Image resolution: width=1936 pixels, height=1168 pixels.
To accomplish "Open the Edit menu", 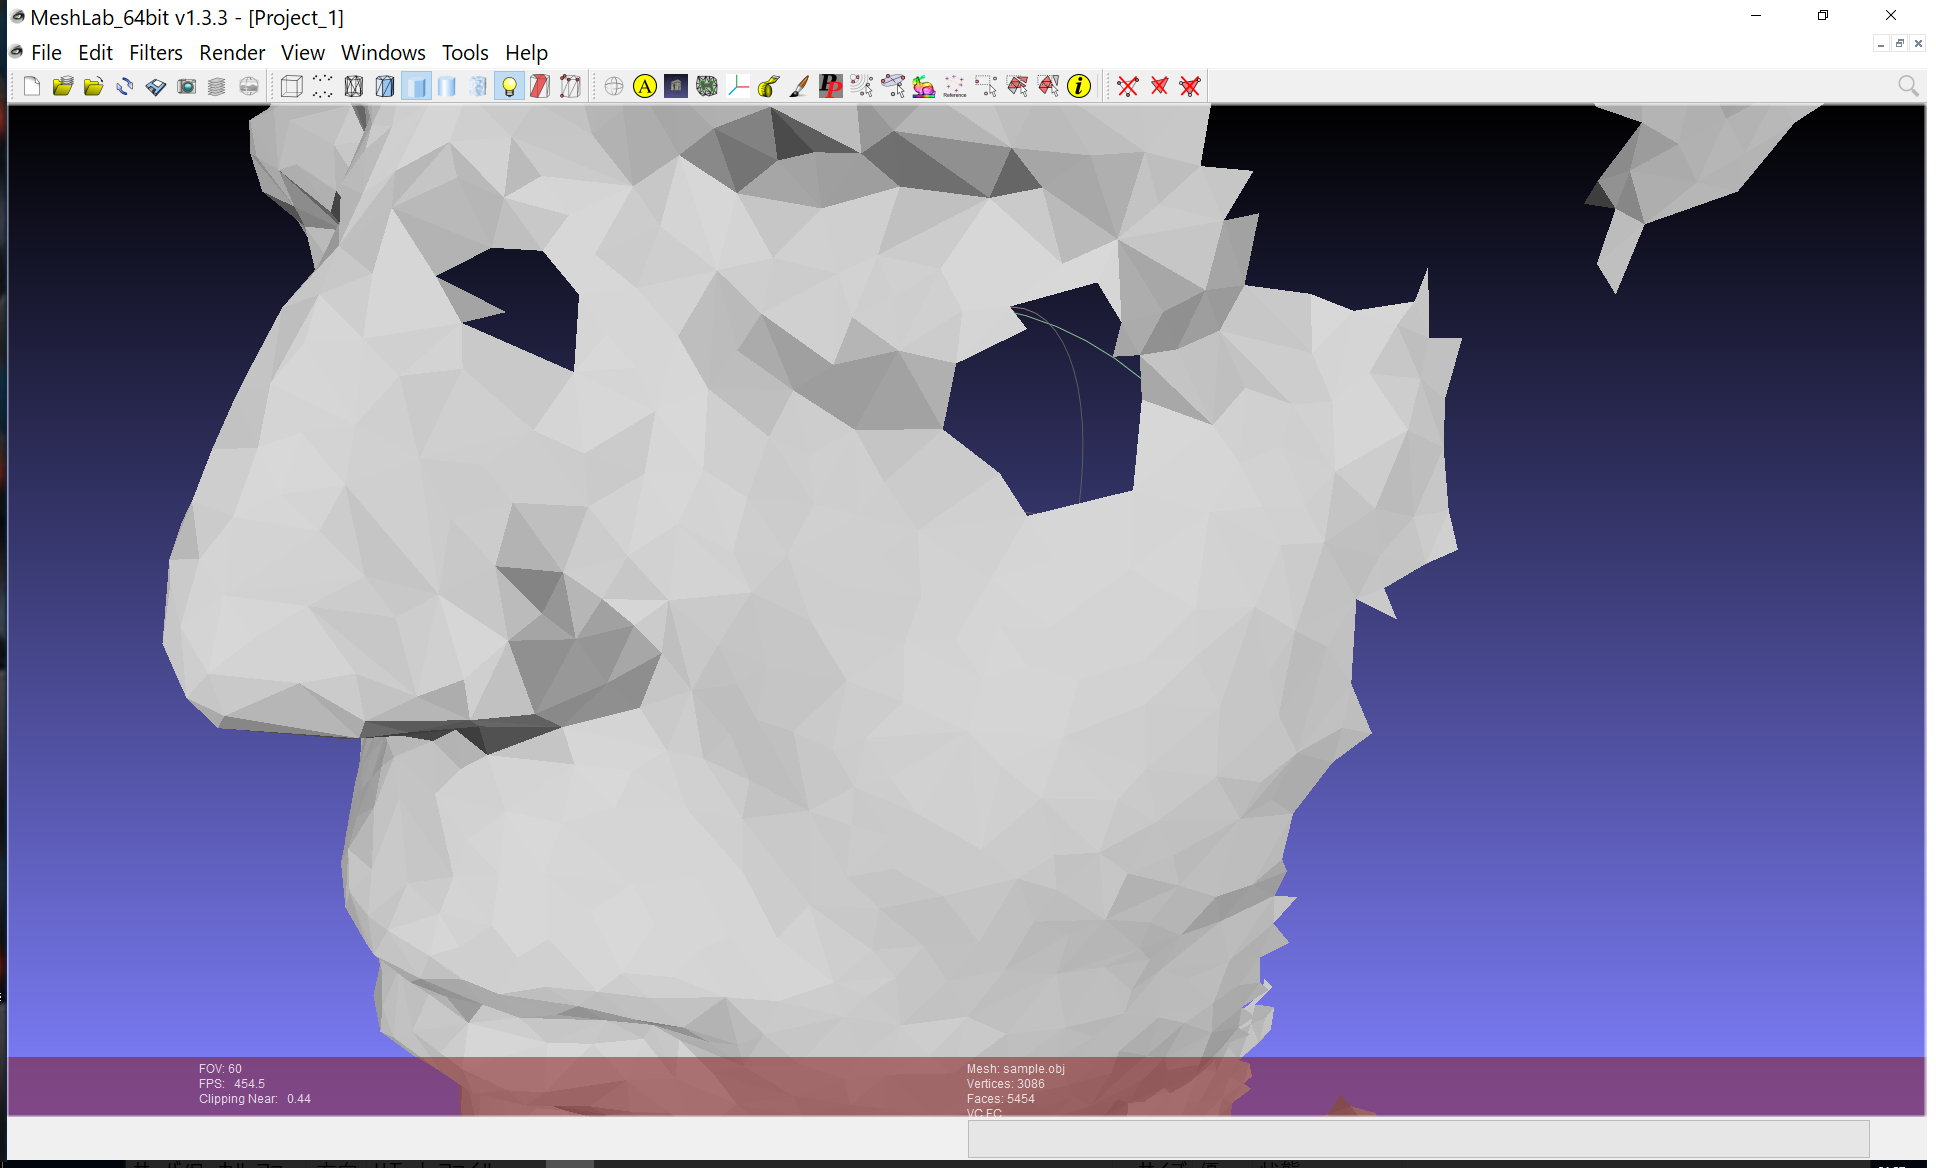I will [x=95, y=53].
